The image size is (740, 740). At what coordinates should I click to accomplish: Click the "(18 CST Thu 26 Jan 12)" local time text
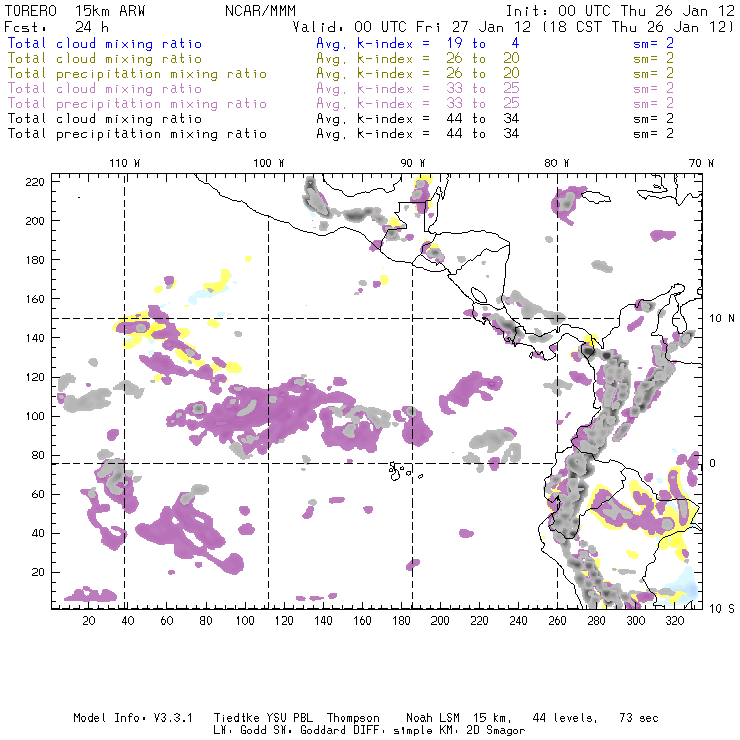(x=638, y=27)
